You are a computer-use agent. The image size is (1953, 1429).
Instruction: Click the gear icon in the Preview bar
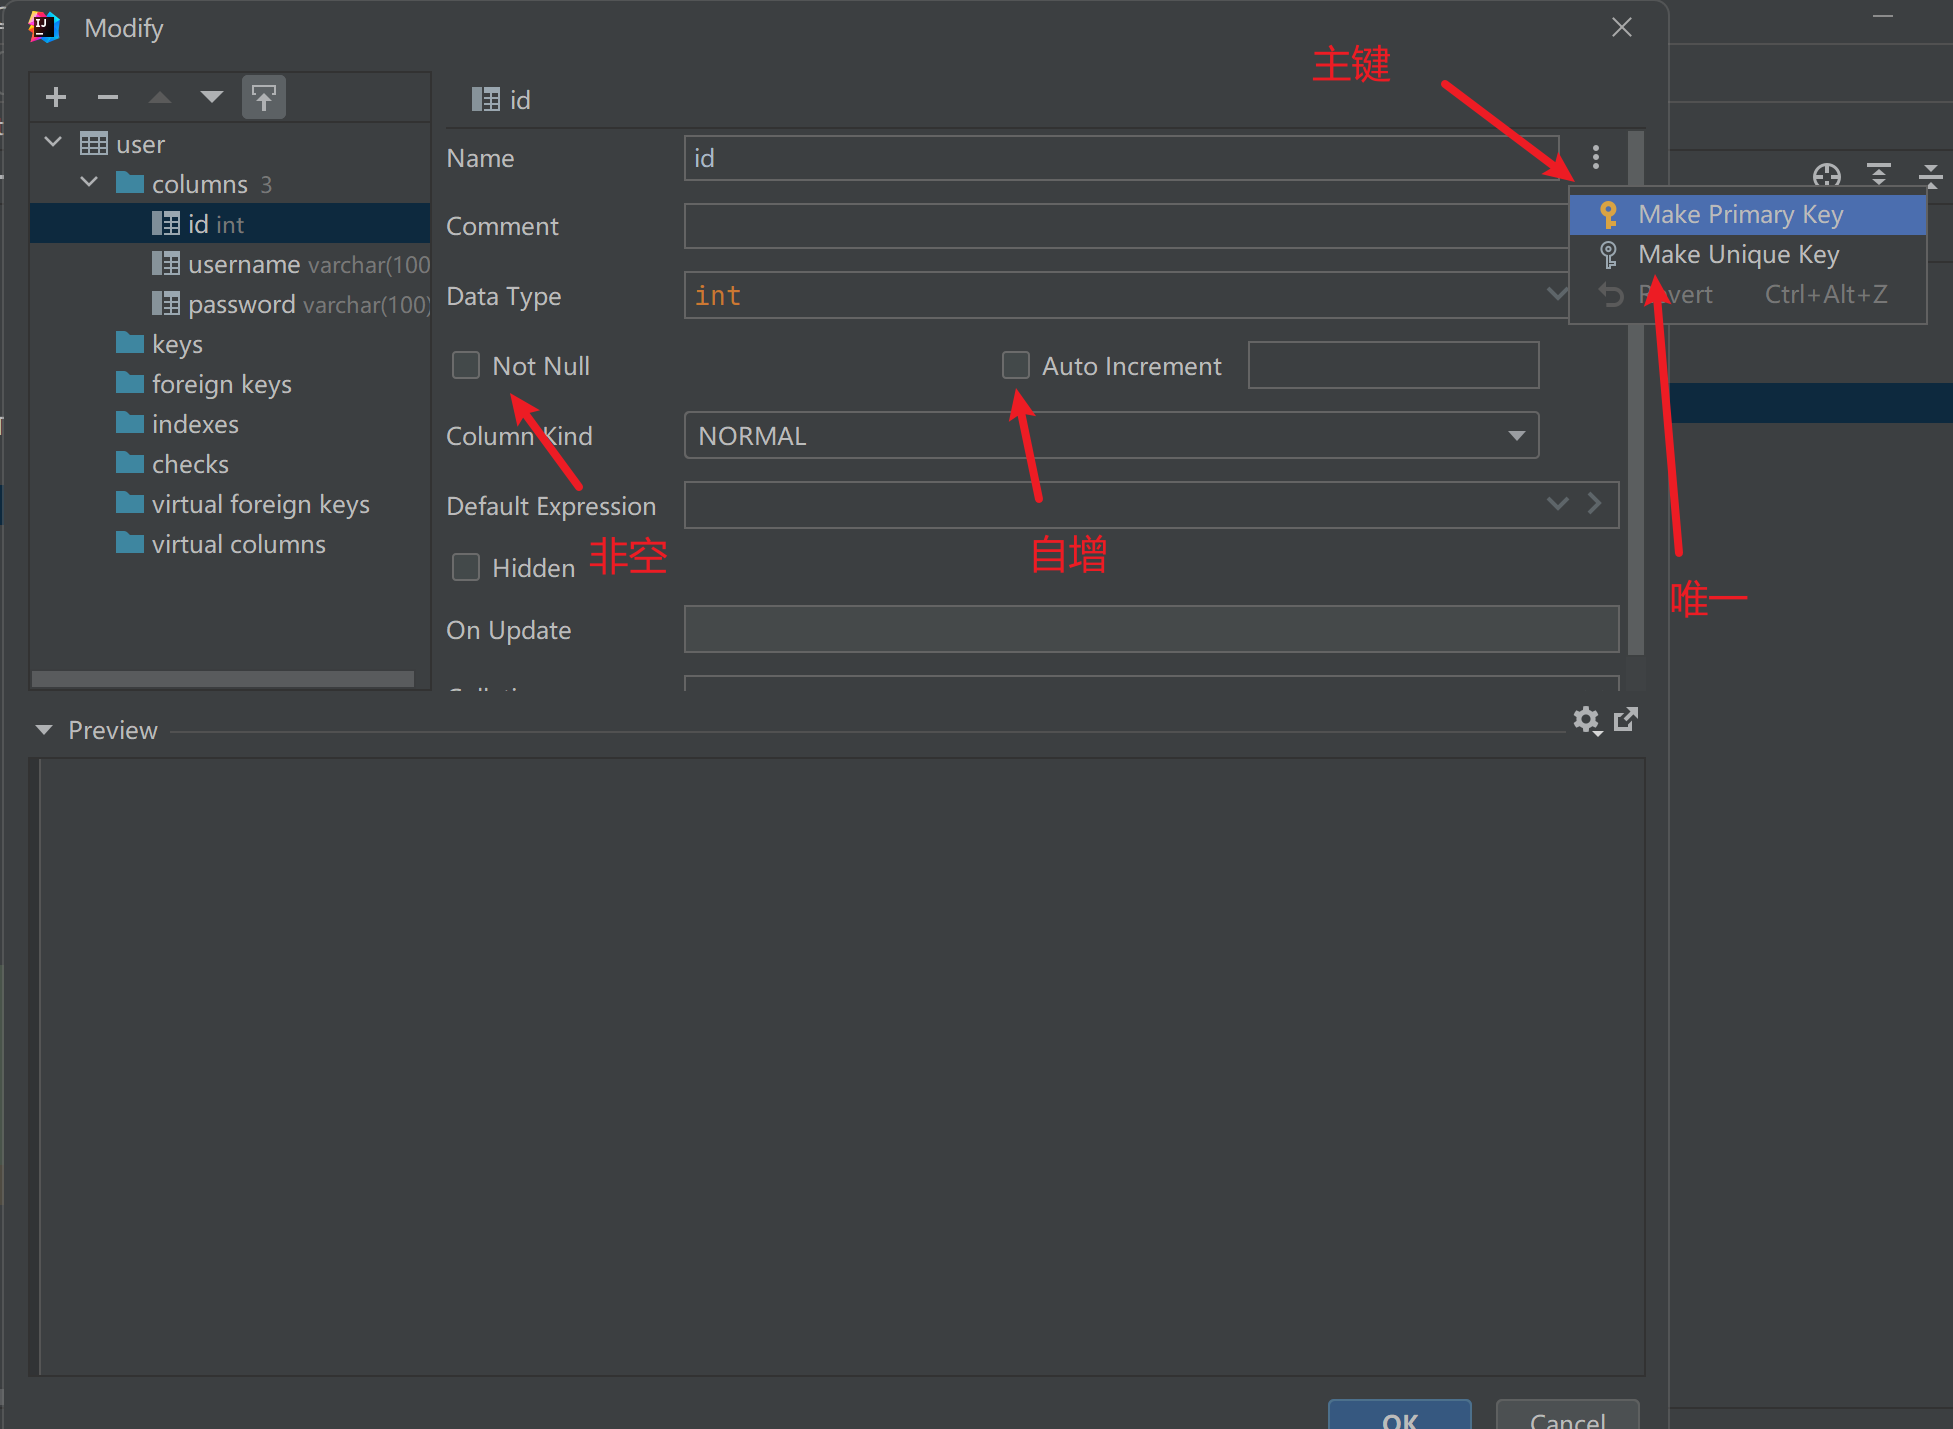click(x=1588, y=721)
